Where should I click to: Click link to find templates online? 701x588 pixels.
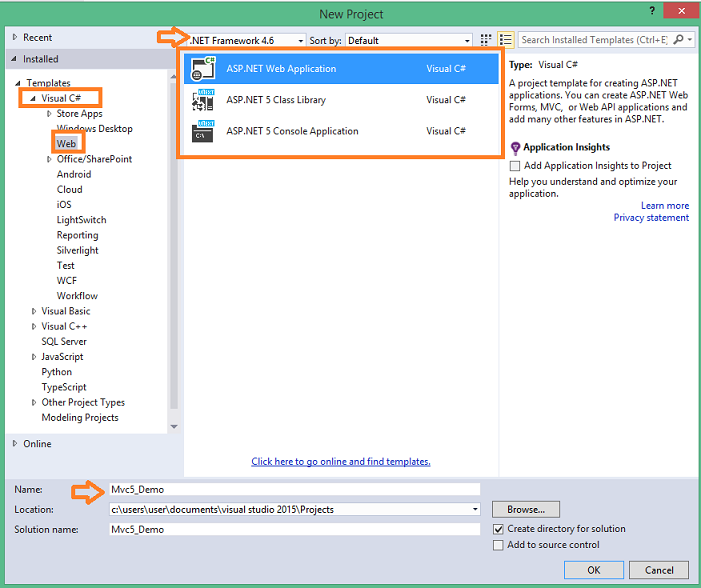[341, 461]
